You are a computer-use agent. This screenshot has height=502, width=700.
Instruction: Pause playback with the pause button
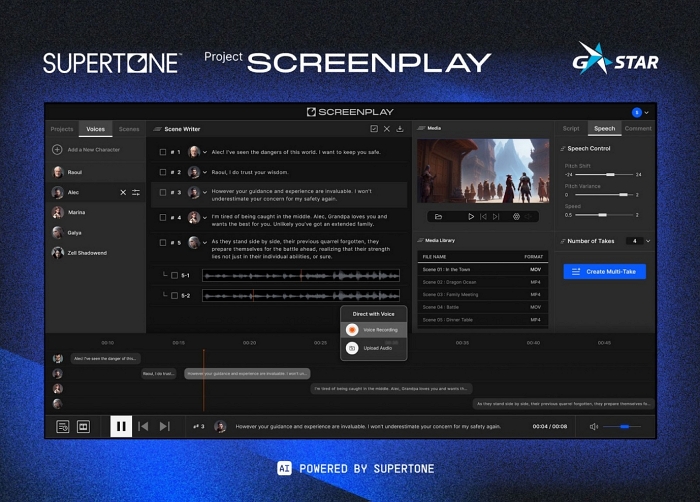point(121,426)
